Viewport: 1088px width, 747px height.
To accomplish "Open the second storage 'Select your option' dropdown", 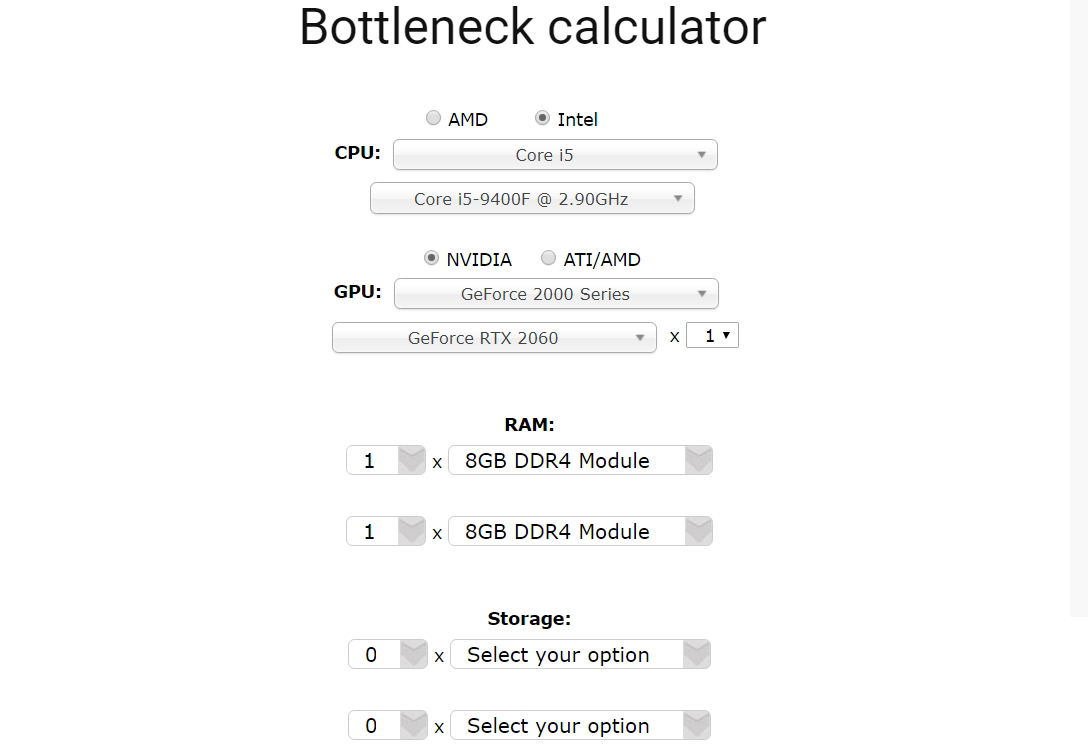I will click(580, 725).
